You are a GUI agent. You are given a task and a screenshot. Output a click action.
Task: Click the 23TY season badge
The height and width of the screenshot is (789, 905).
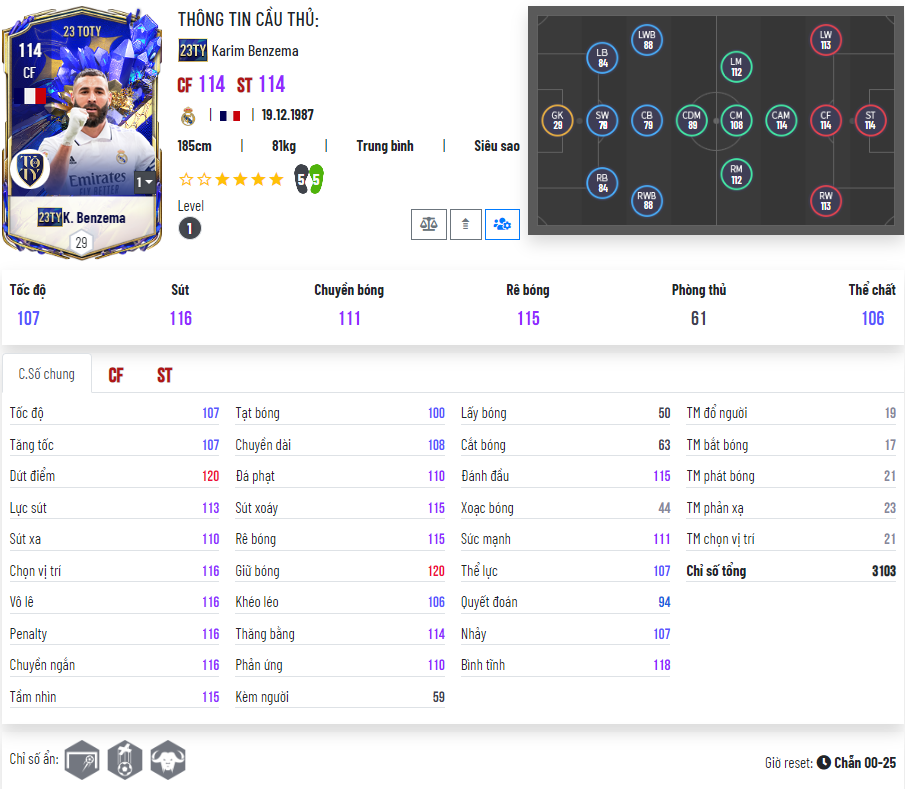click(x=193, y=51)
